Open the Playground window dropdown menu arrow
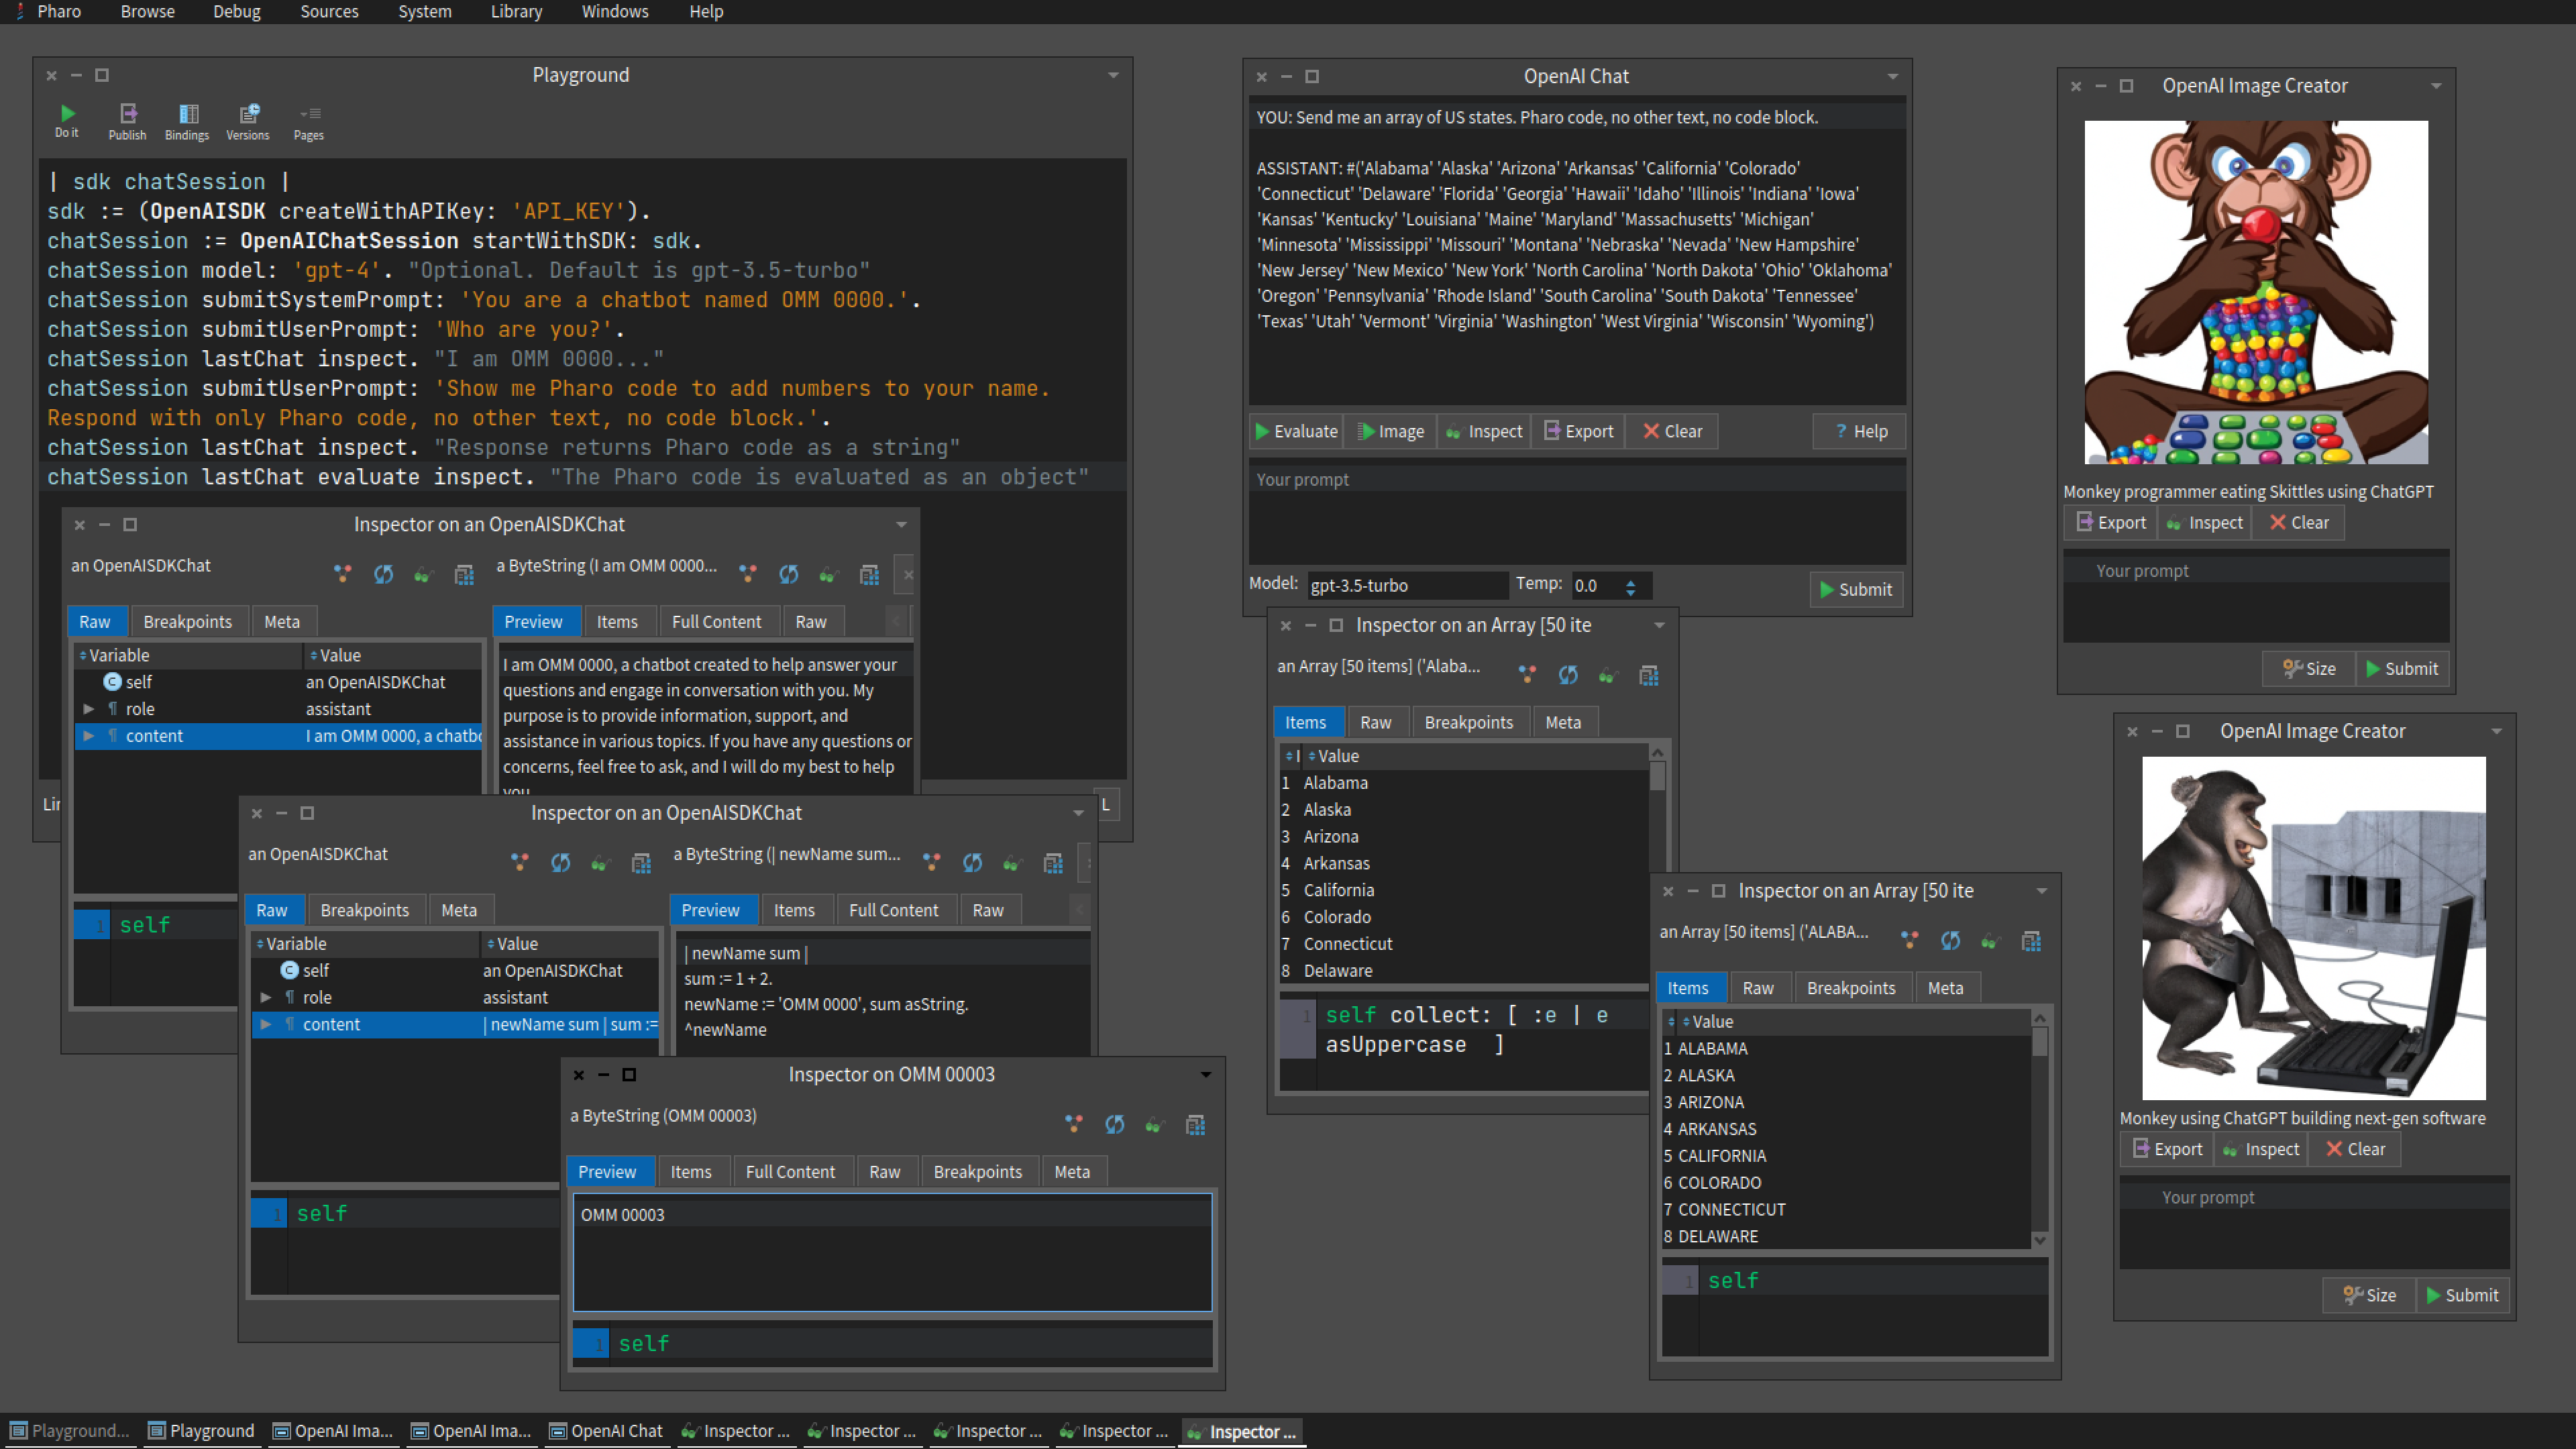This screenshot has width=2576, height=1449. coord(1113,75)
